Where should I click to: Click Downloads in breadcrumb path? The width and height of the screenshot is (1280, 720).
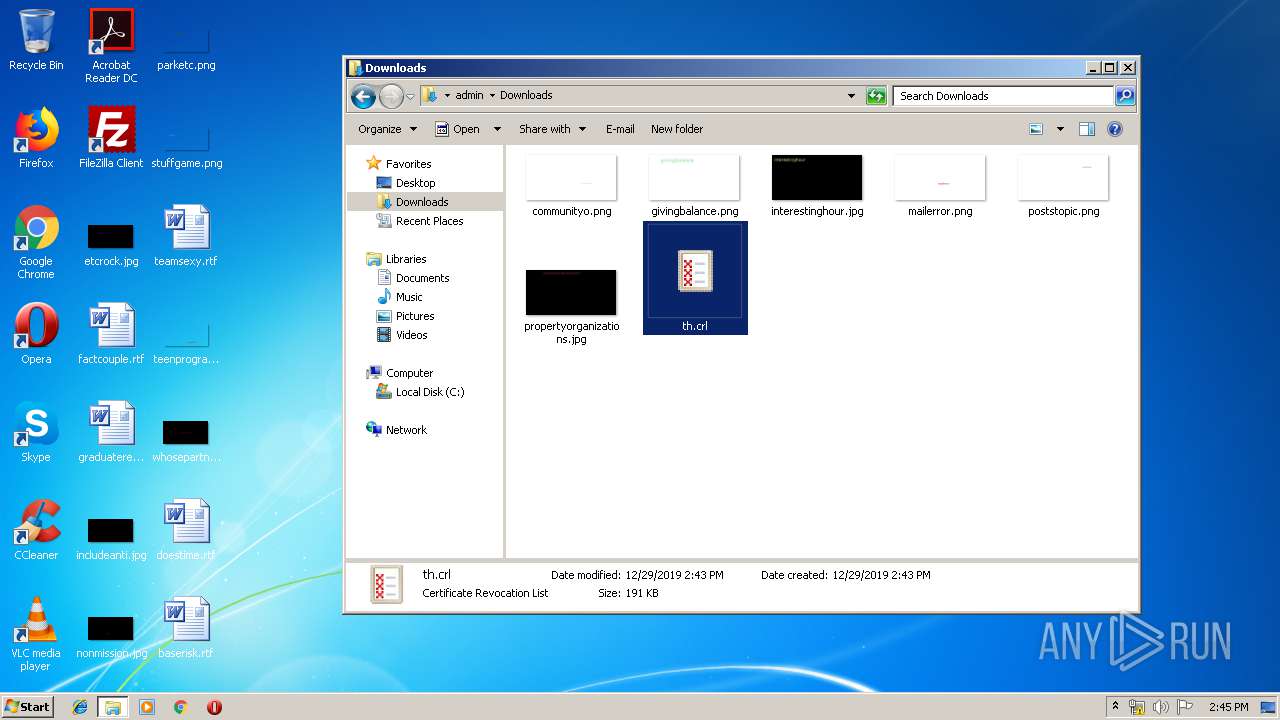(526, 95)
